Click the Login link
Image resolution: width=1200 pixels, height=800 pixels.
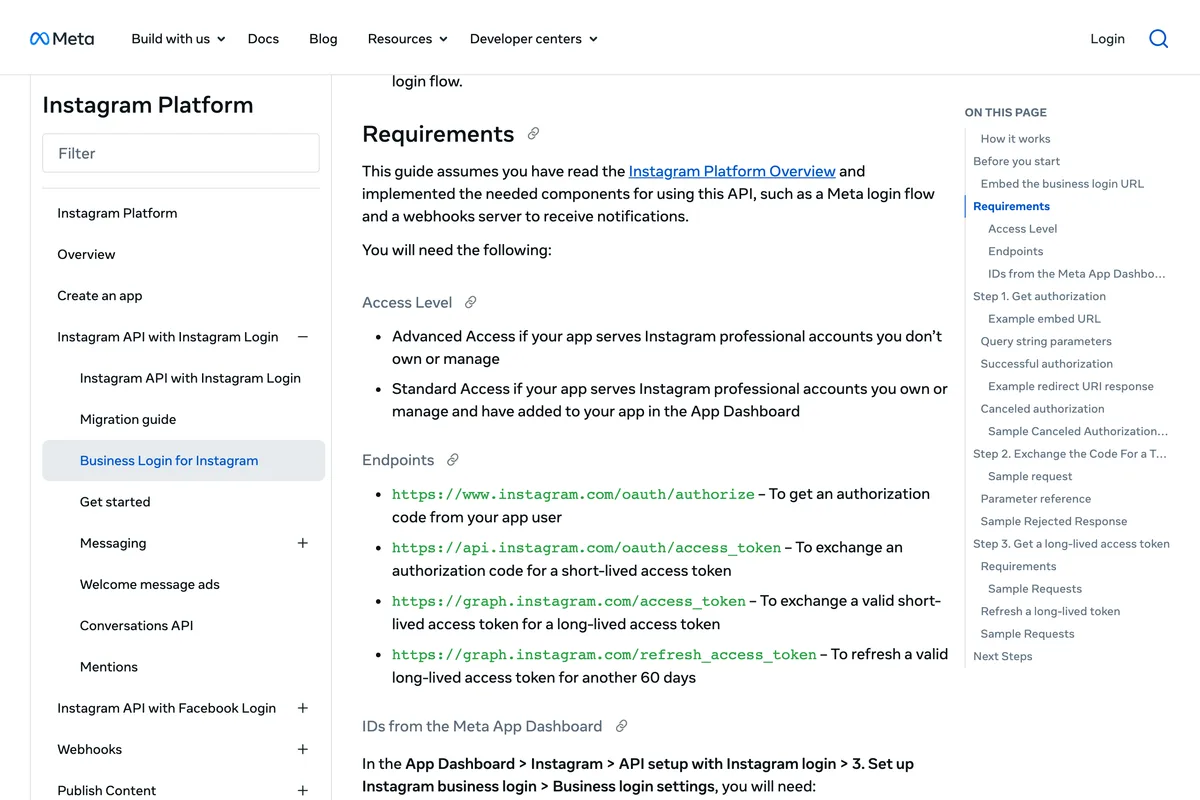pyautogui.click(x=1107, y=39)
